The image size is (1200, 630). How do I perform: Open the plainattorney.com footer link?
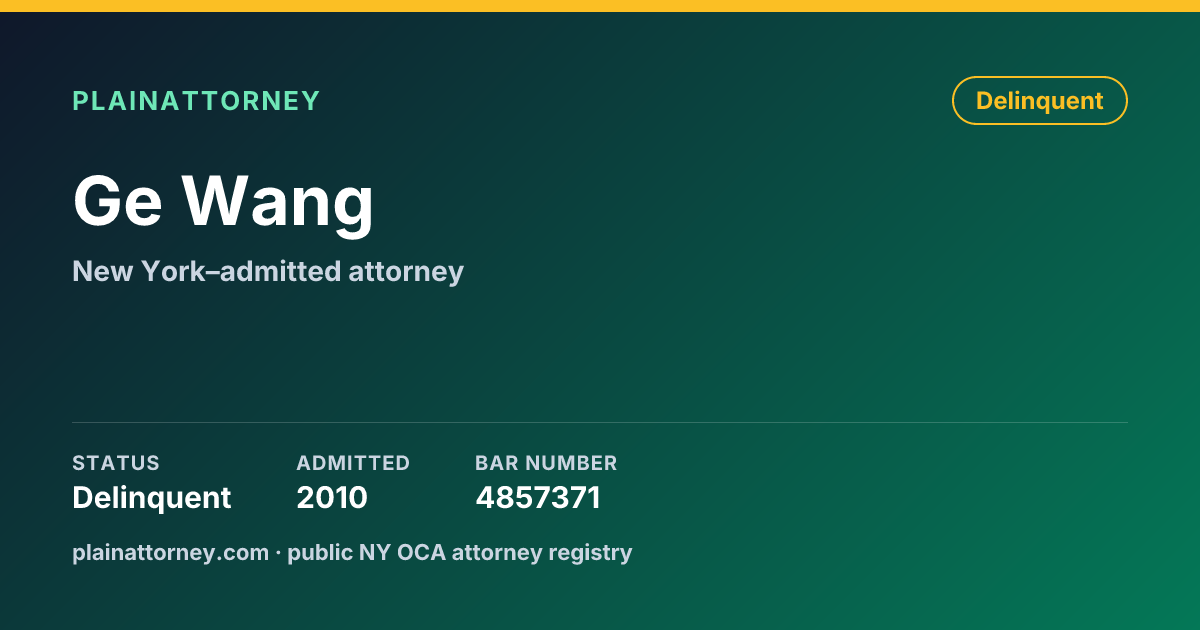[x=170, y=552]
